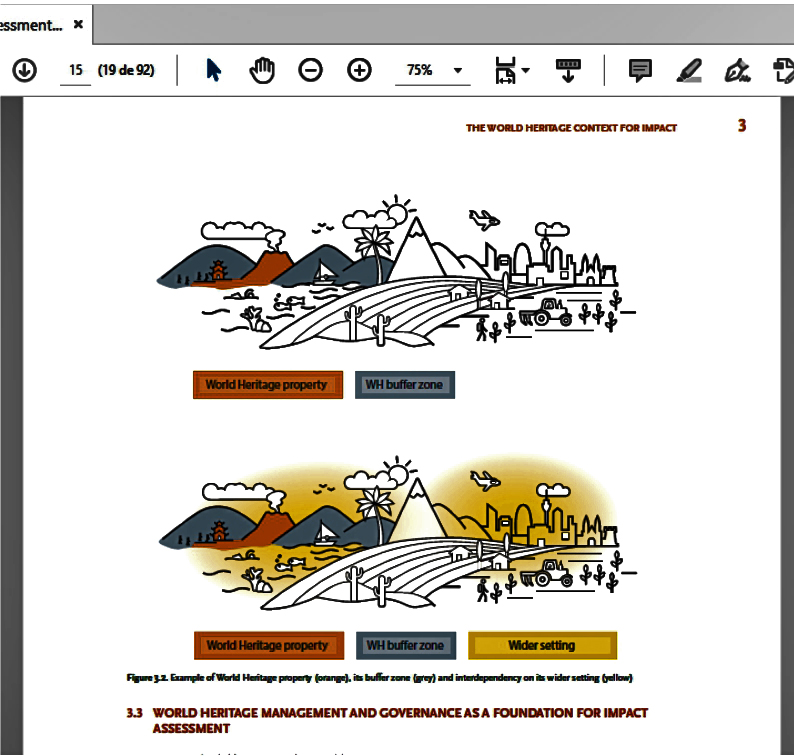This screenshot has width=794, height=756.
Task: Click the page number field showing 15
Action: 75,70
